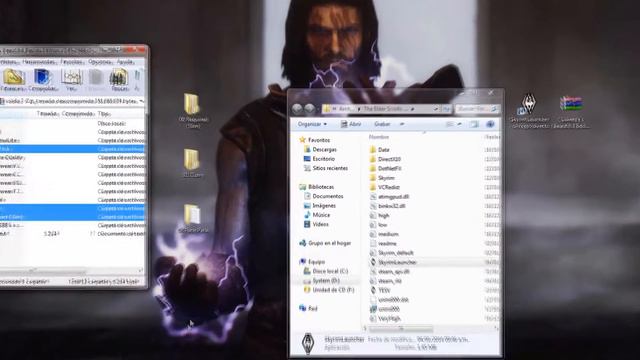Open the Ayuda menu in WinRAR

(x=125, y=62)
